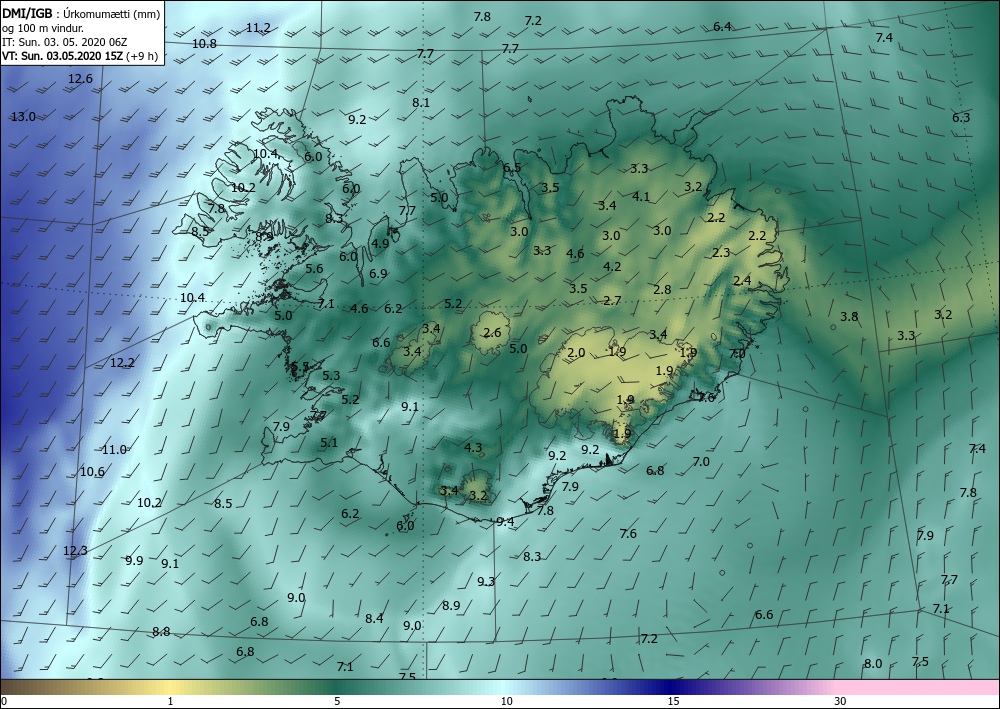The height and width of the screenshot is (709, 1000).
Task: Click the map value "9.4"
Action: 505,522
